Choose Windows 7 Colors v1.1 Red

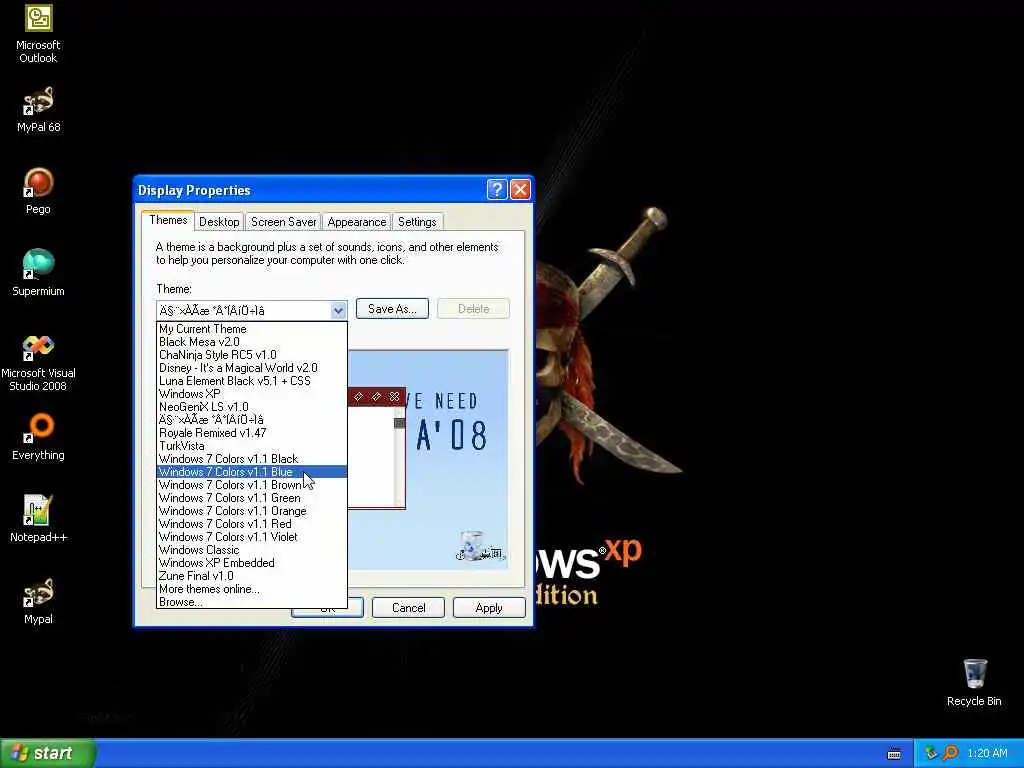pyautogui.click(x=251, y=524)
